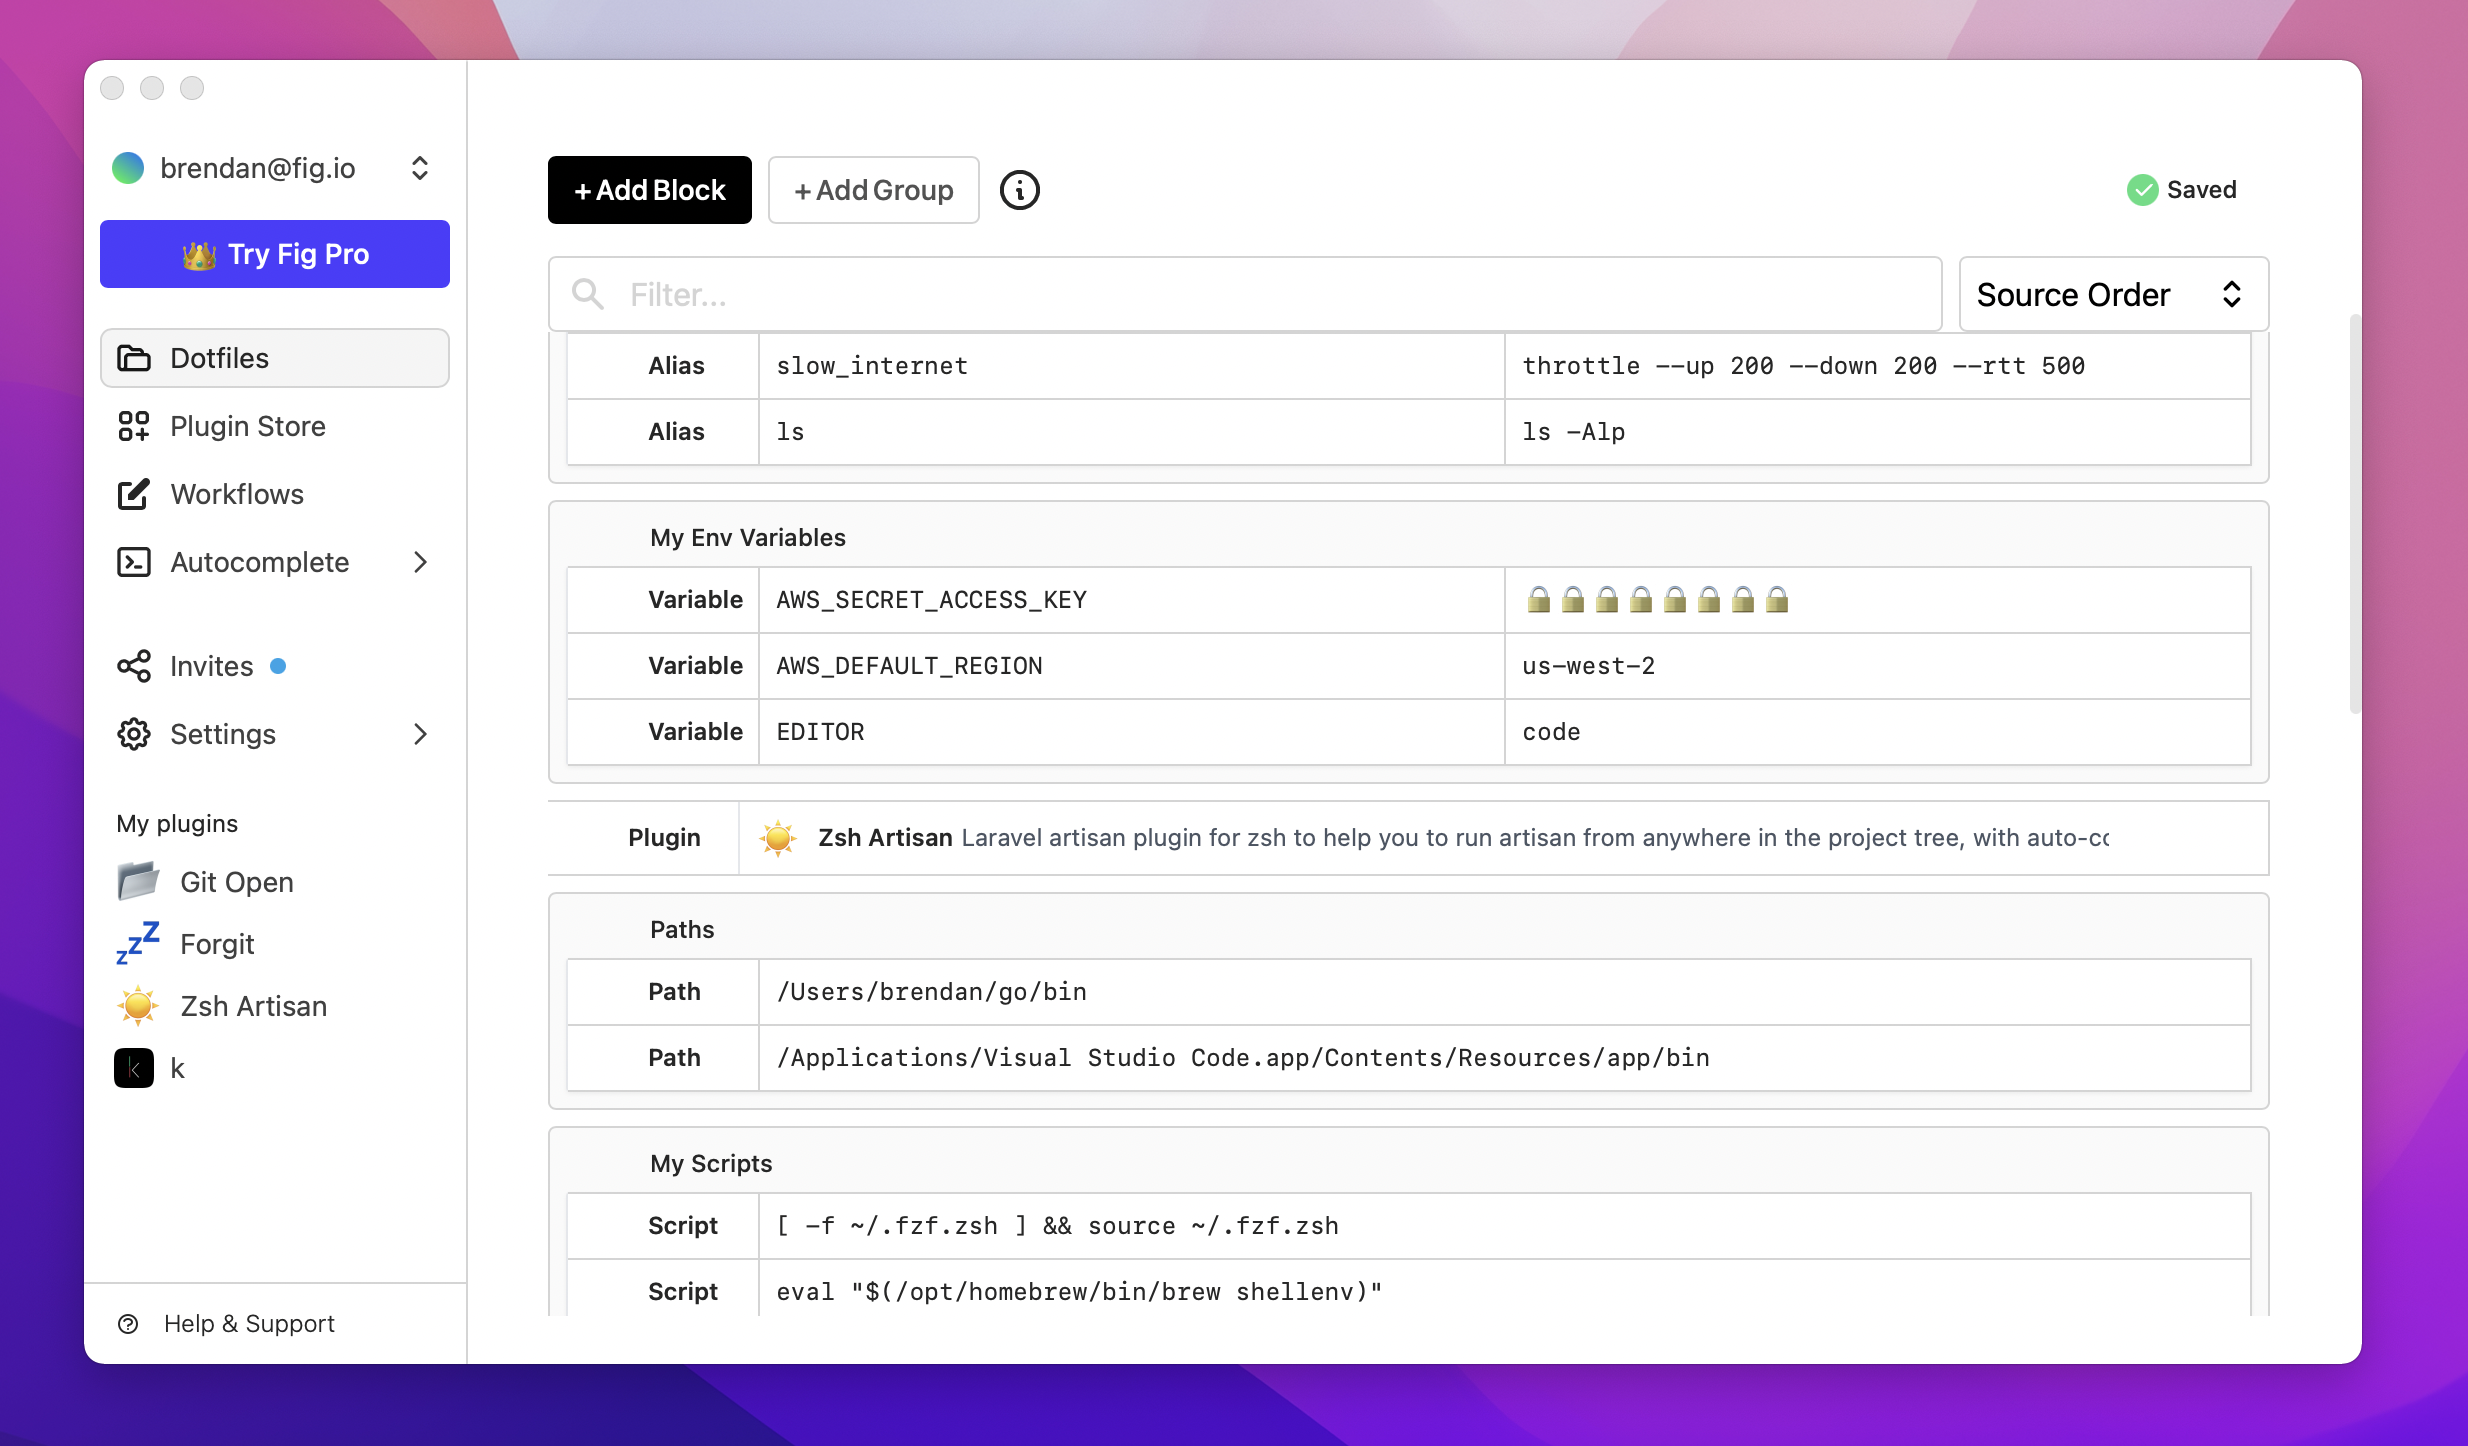Click the Git Open folder plugin icon
2468x1446 pixels.
pos(138,881)
